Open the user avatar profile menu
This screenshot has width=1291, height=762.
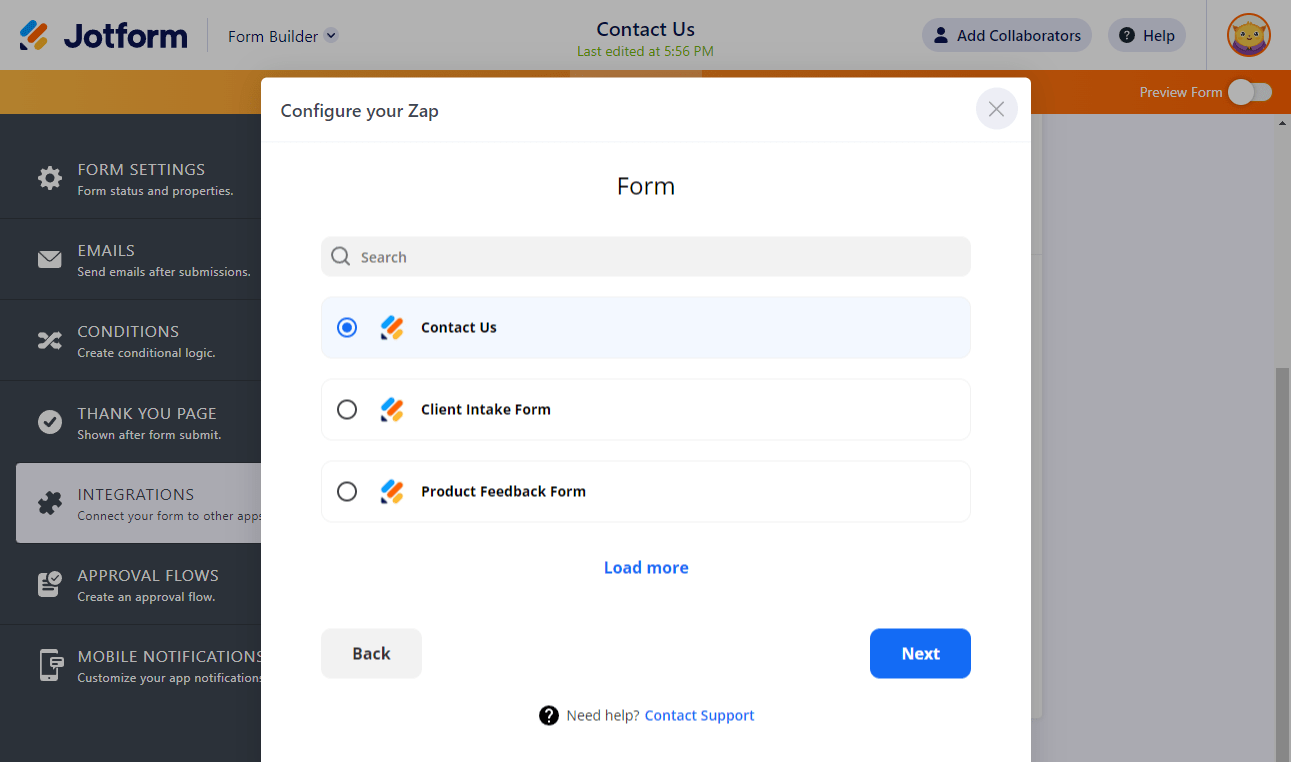1248,36
